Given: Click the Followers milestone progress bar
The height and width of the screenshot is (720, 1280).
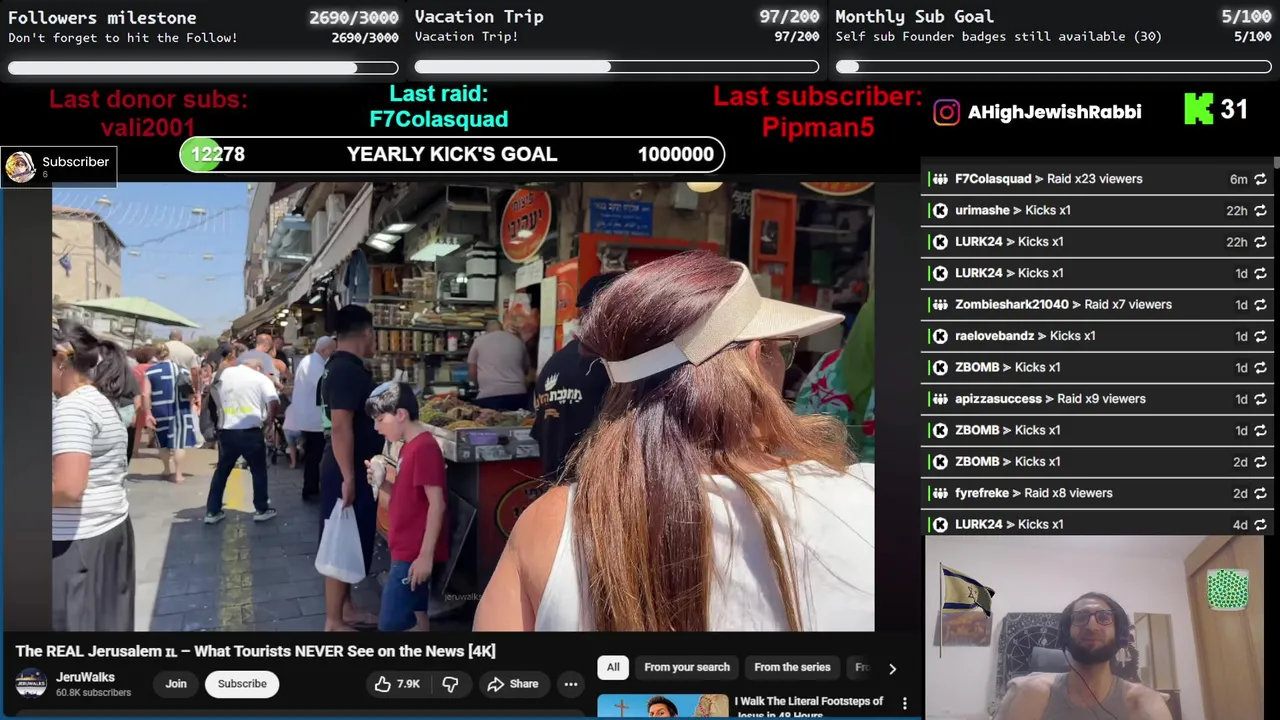Looking at the screenshot, I should [x=203, y=68].
